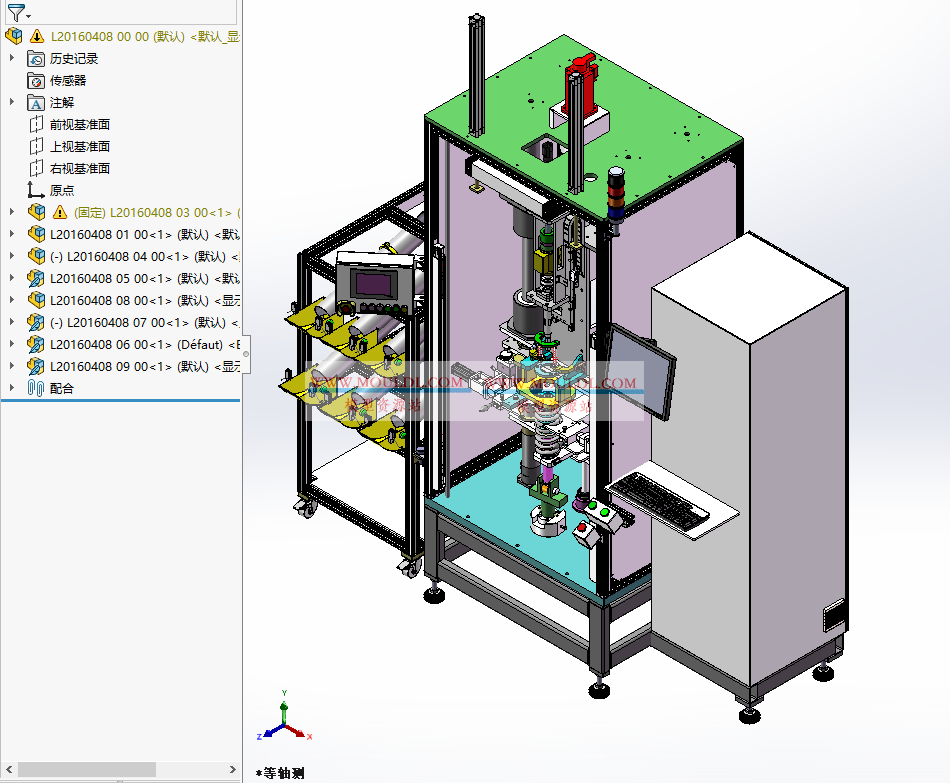Expand the L20160408 01 00 component
Image resolution: width=950 pixels, height=783 pixels.
pos(12,234)
